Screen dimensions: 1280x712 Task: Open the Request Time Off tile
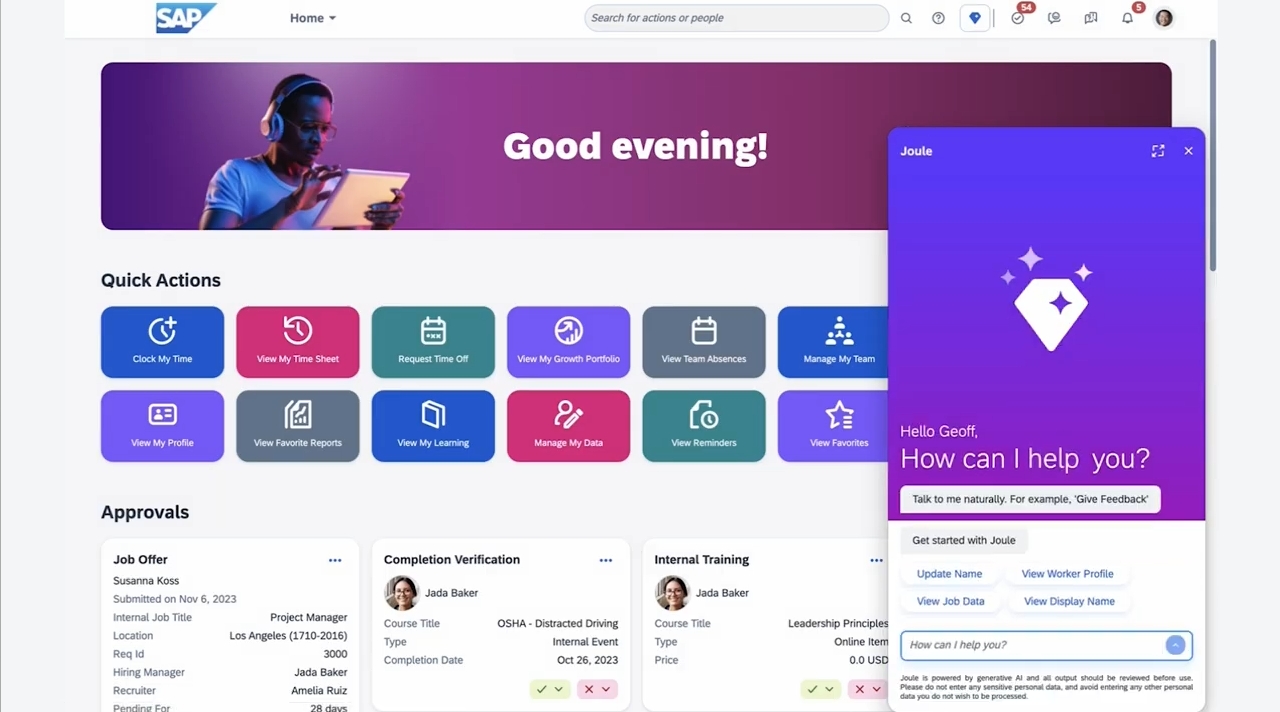click(x=433, y=342)
